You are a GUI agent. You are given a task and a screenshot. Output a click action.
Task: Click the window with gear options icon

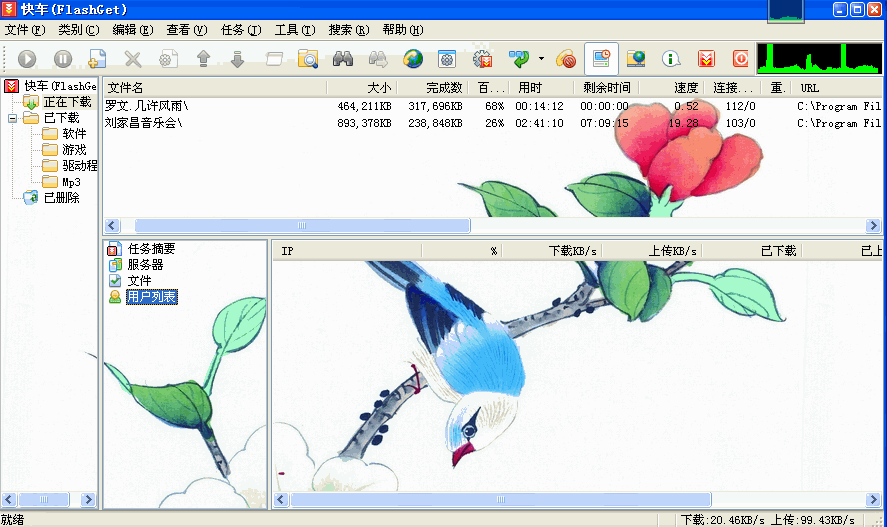pyautogui.click(x=447, y=59)
